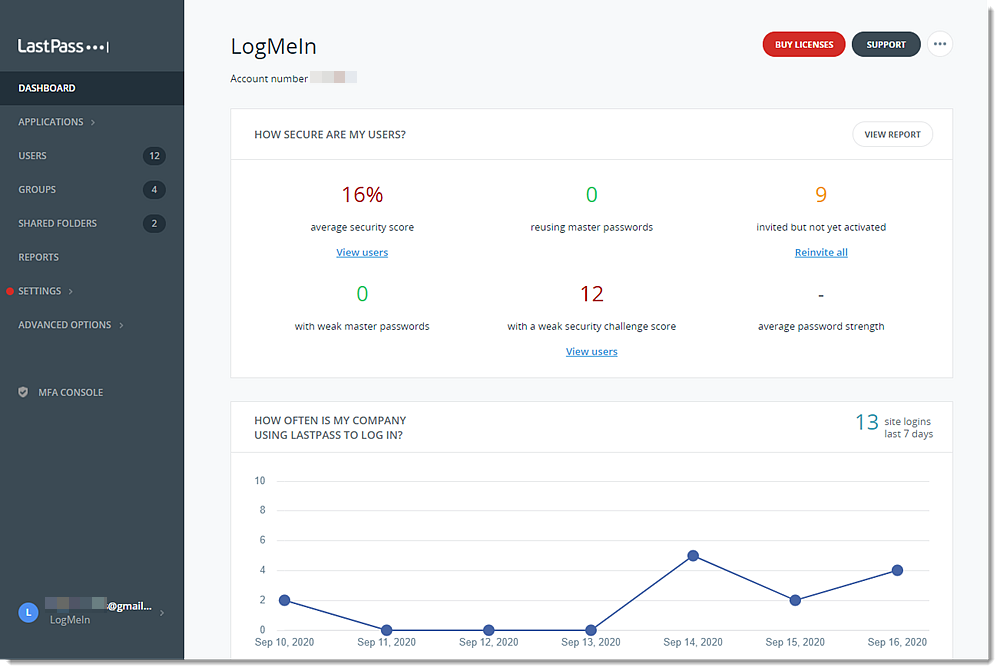The height and width of the screenshot is (671, 1000).
Task: Click the 0 with weak master passwords value
Action: pyautogui.click(x=362, y=294)
